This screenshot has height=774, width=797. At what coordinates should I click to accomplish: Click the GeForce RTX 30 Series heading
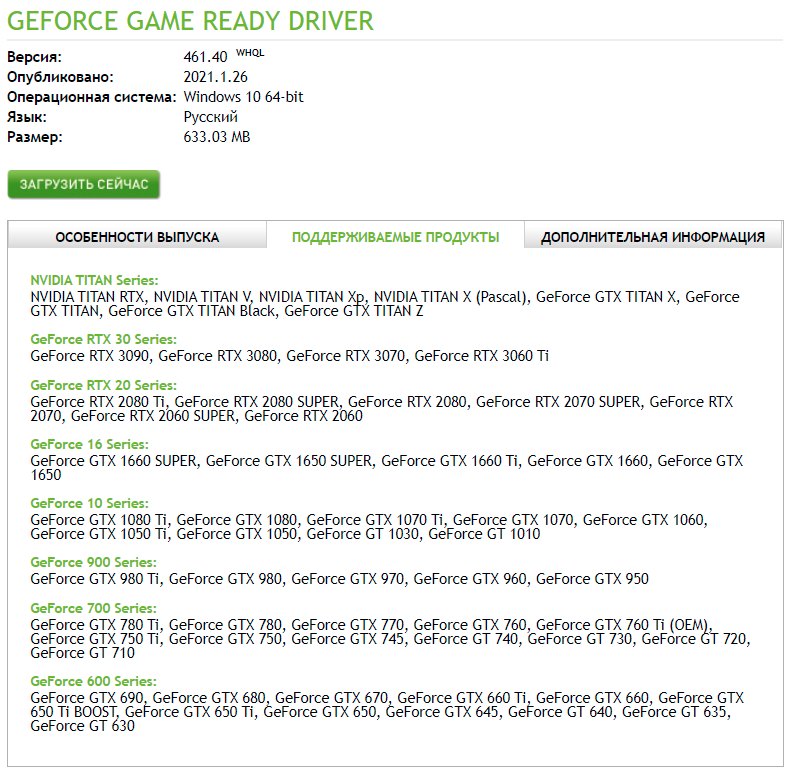[x=103, y=340]
